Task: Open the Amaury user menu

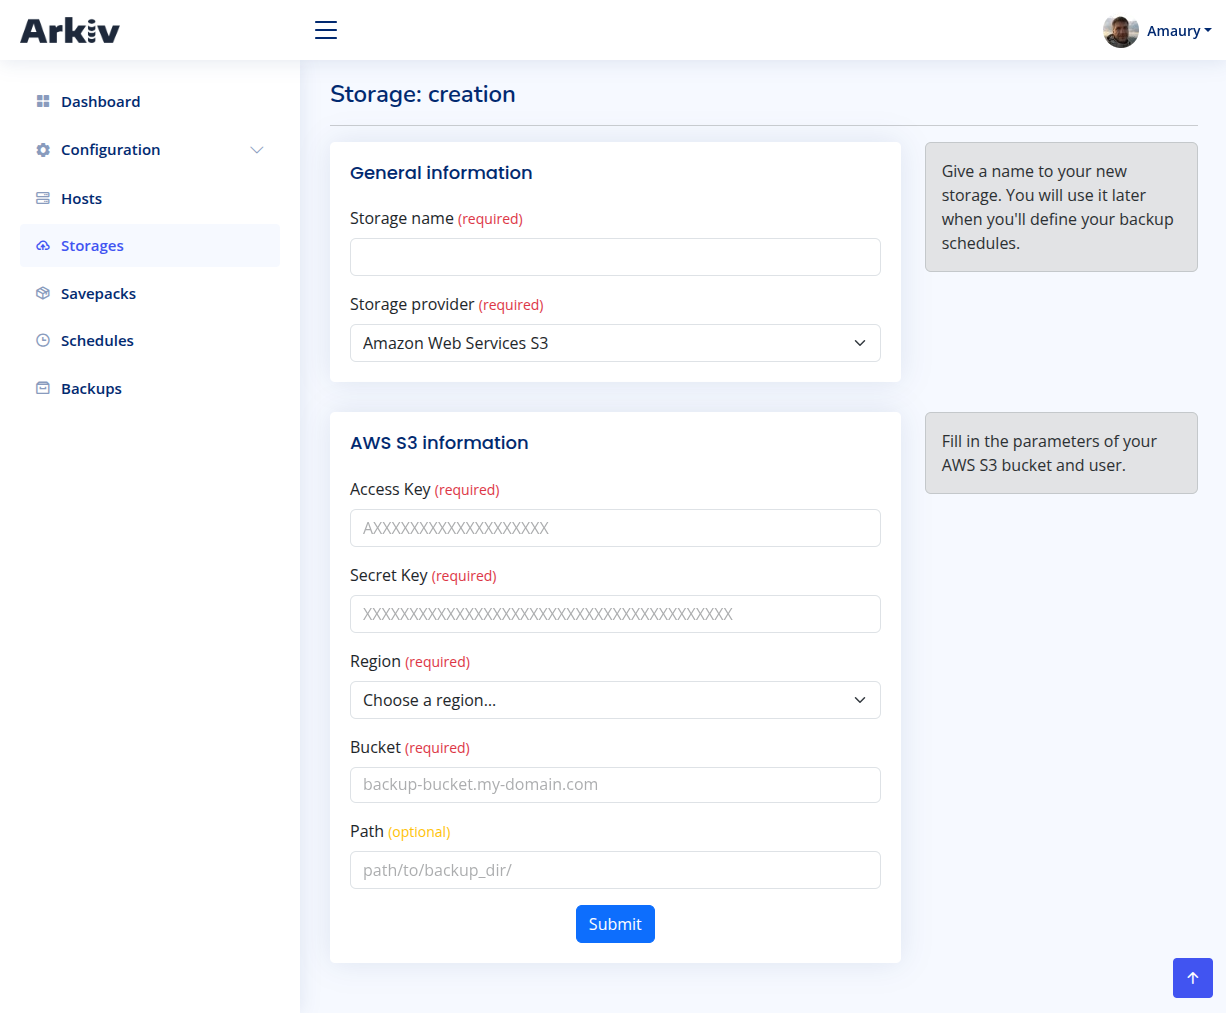Action: click(x=1178, y=31)
